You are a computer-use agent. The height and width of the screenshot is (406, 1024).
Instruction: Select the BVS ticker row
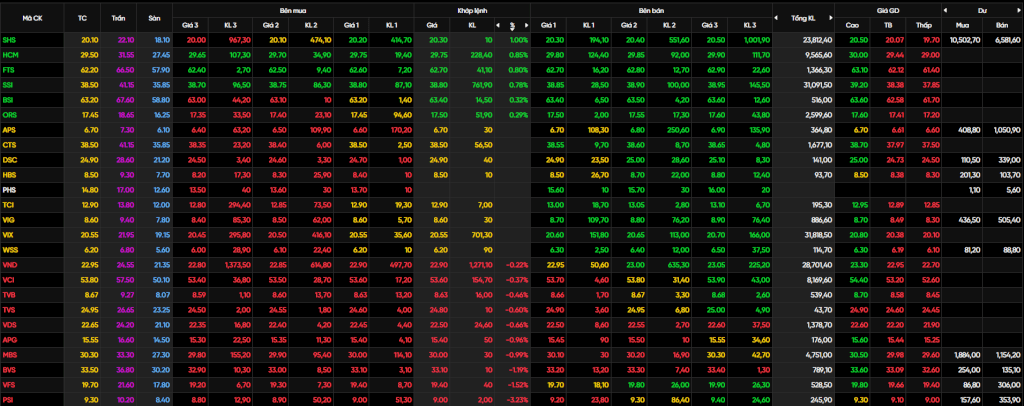tap(512, 370)
